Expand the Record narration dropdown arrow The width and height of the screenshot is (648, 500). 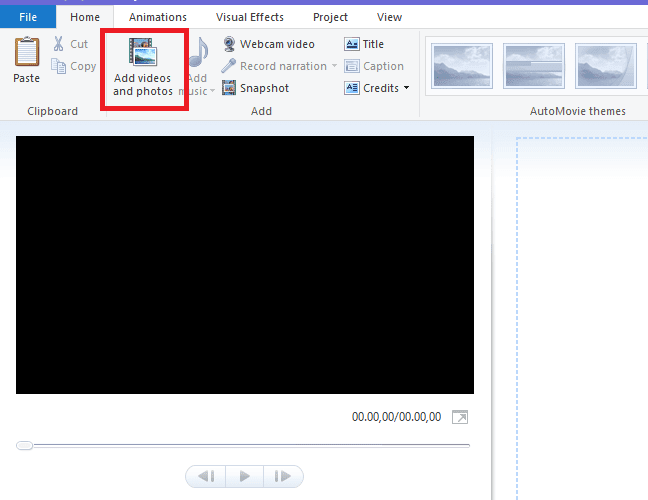[334, 66]
